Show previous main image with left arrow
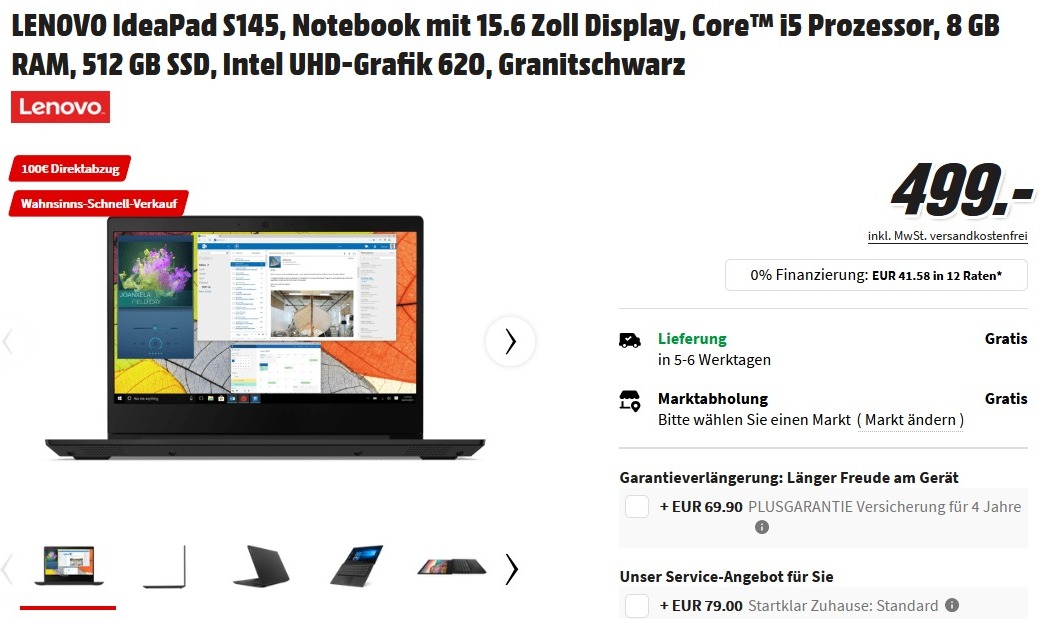Image resolution: width=1042 pixels, height=619 pixels. [8, 342]
